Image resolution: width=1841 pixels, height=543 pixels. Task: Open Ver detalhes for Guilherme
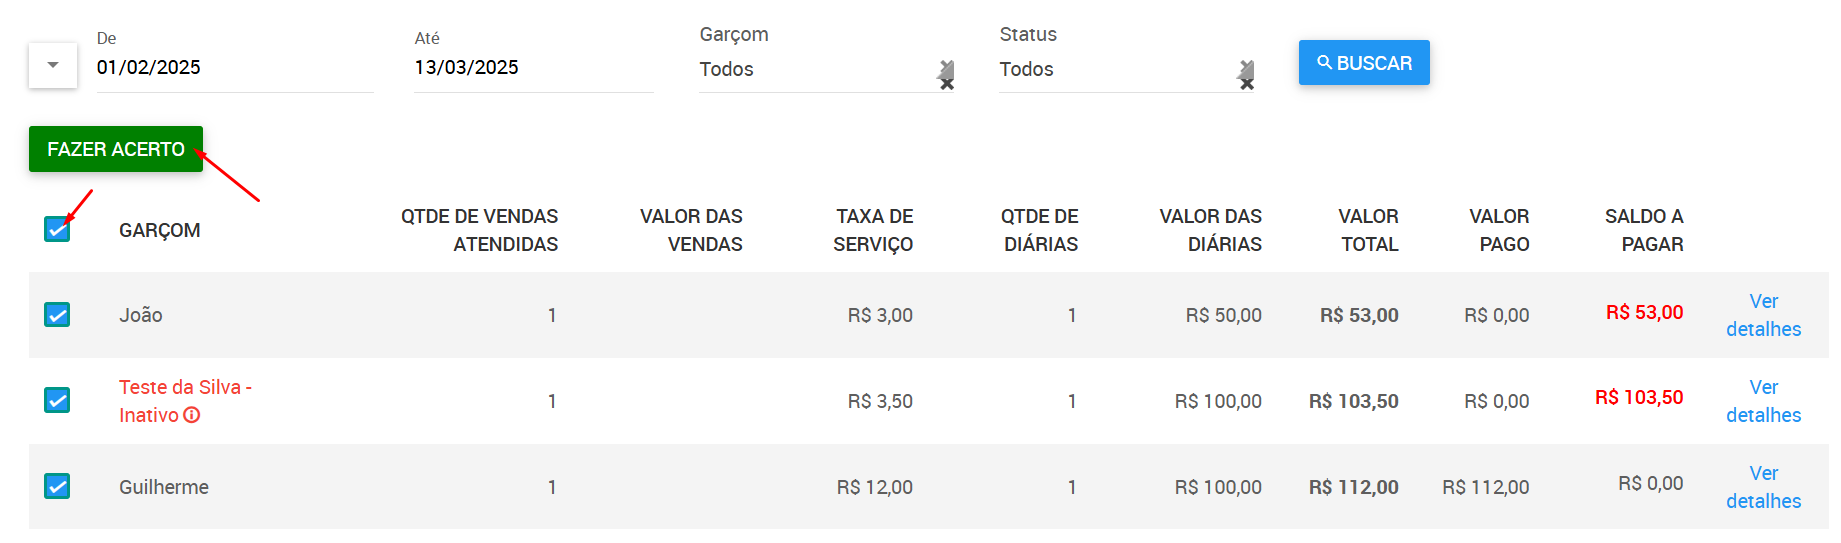(1763, 487)
